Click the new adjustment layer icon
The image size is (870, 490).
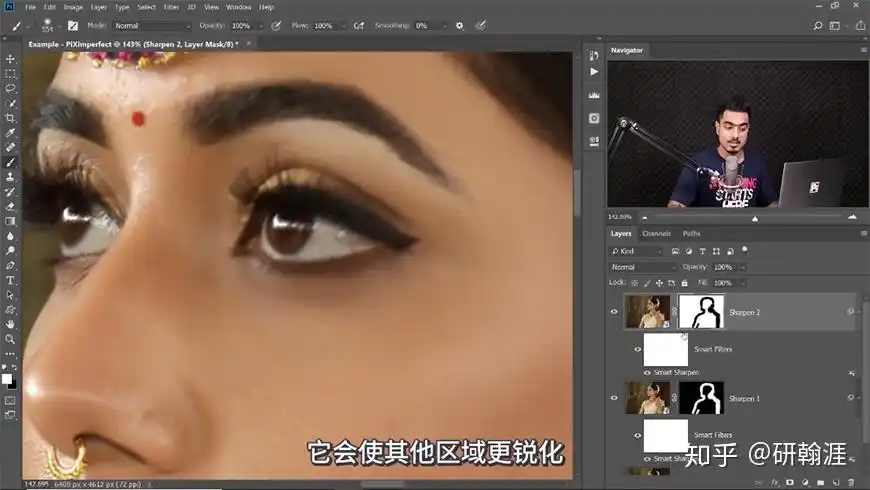click(x=805, y=483)
